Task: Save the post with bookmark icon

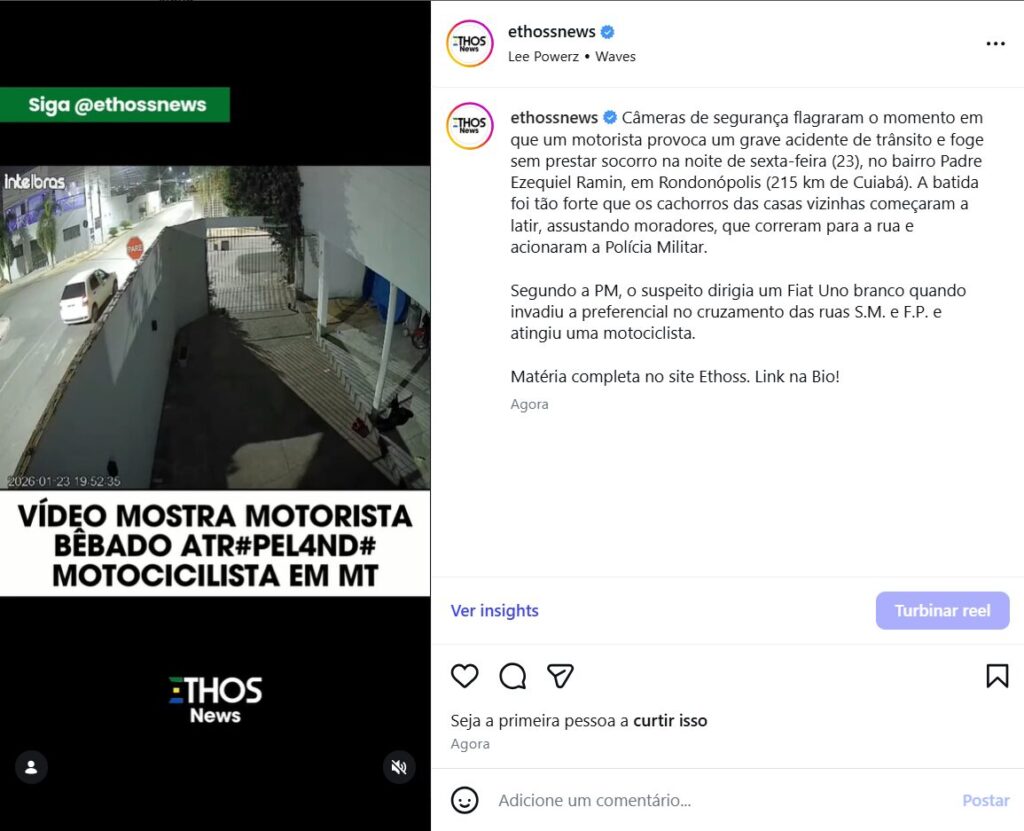Action: [x=997, y=676]
